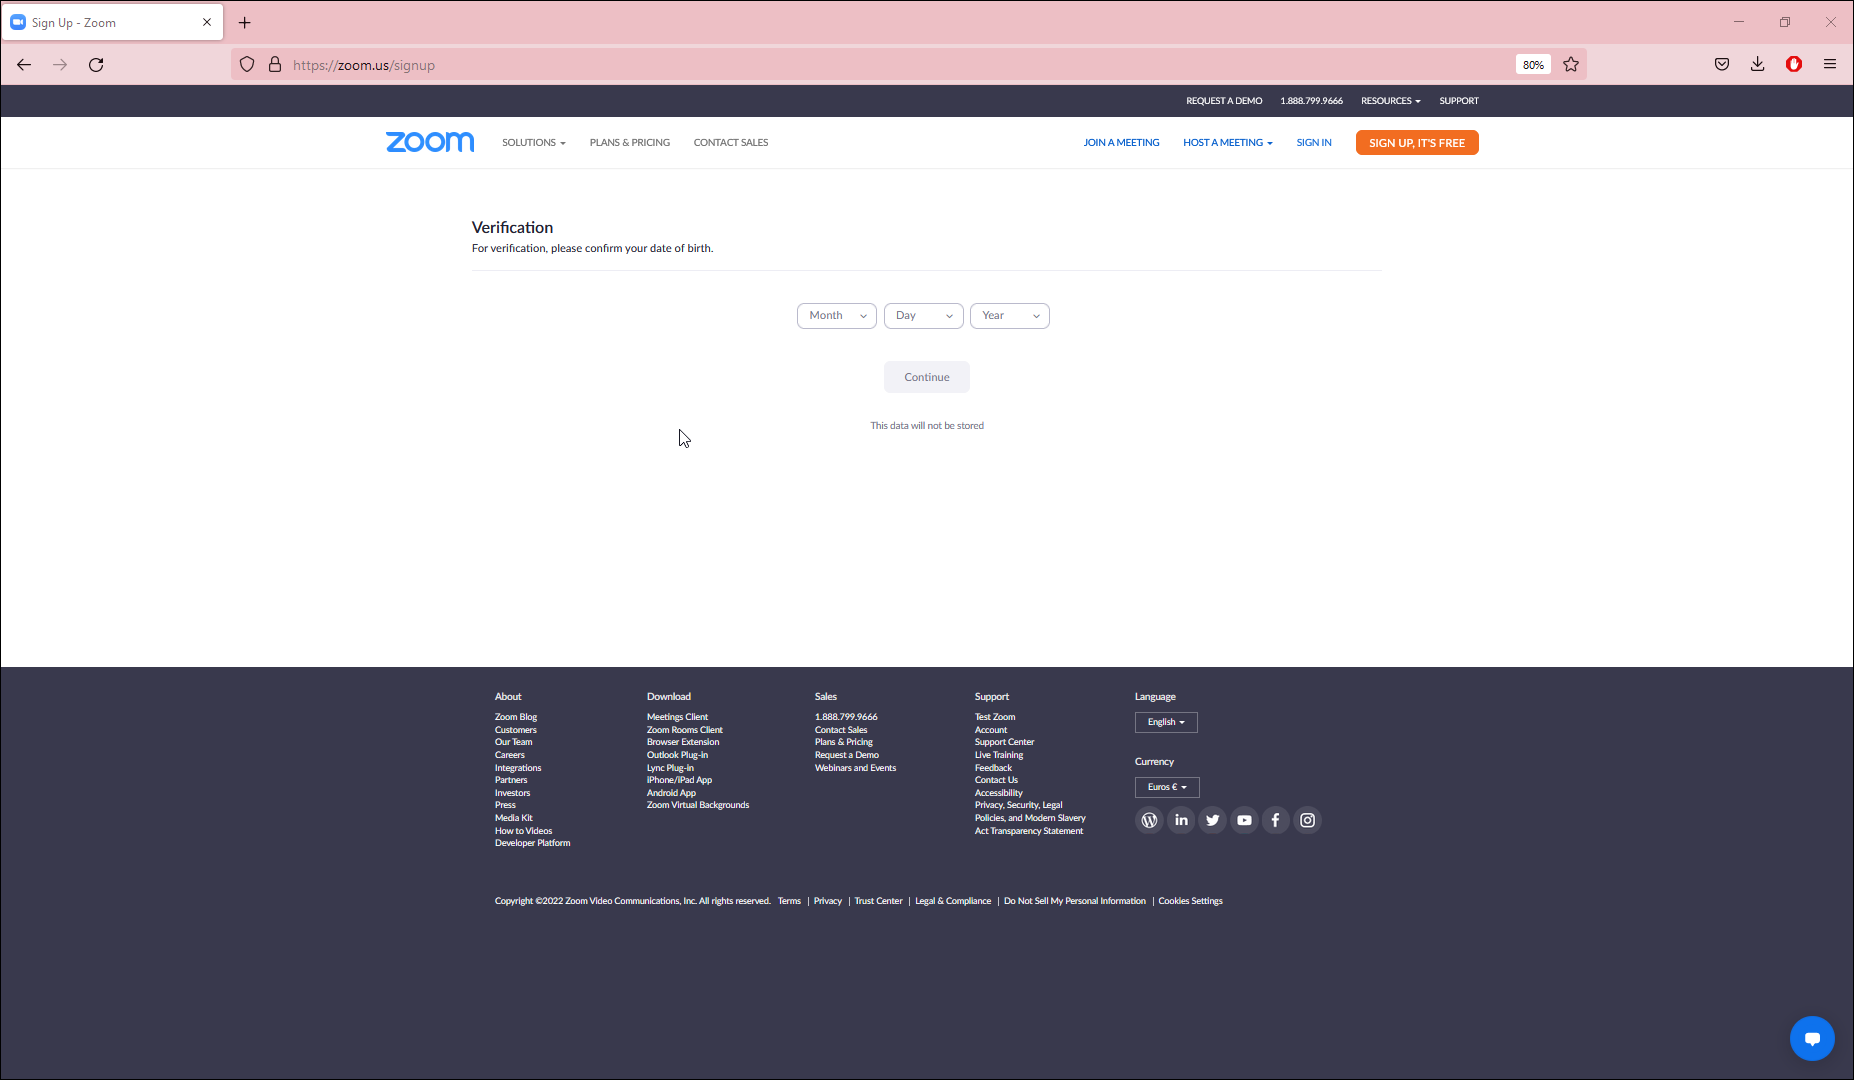The image size is (1854, 1080).
Task: Expand the Solutions menu
Action: tap(533, 143)
